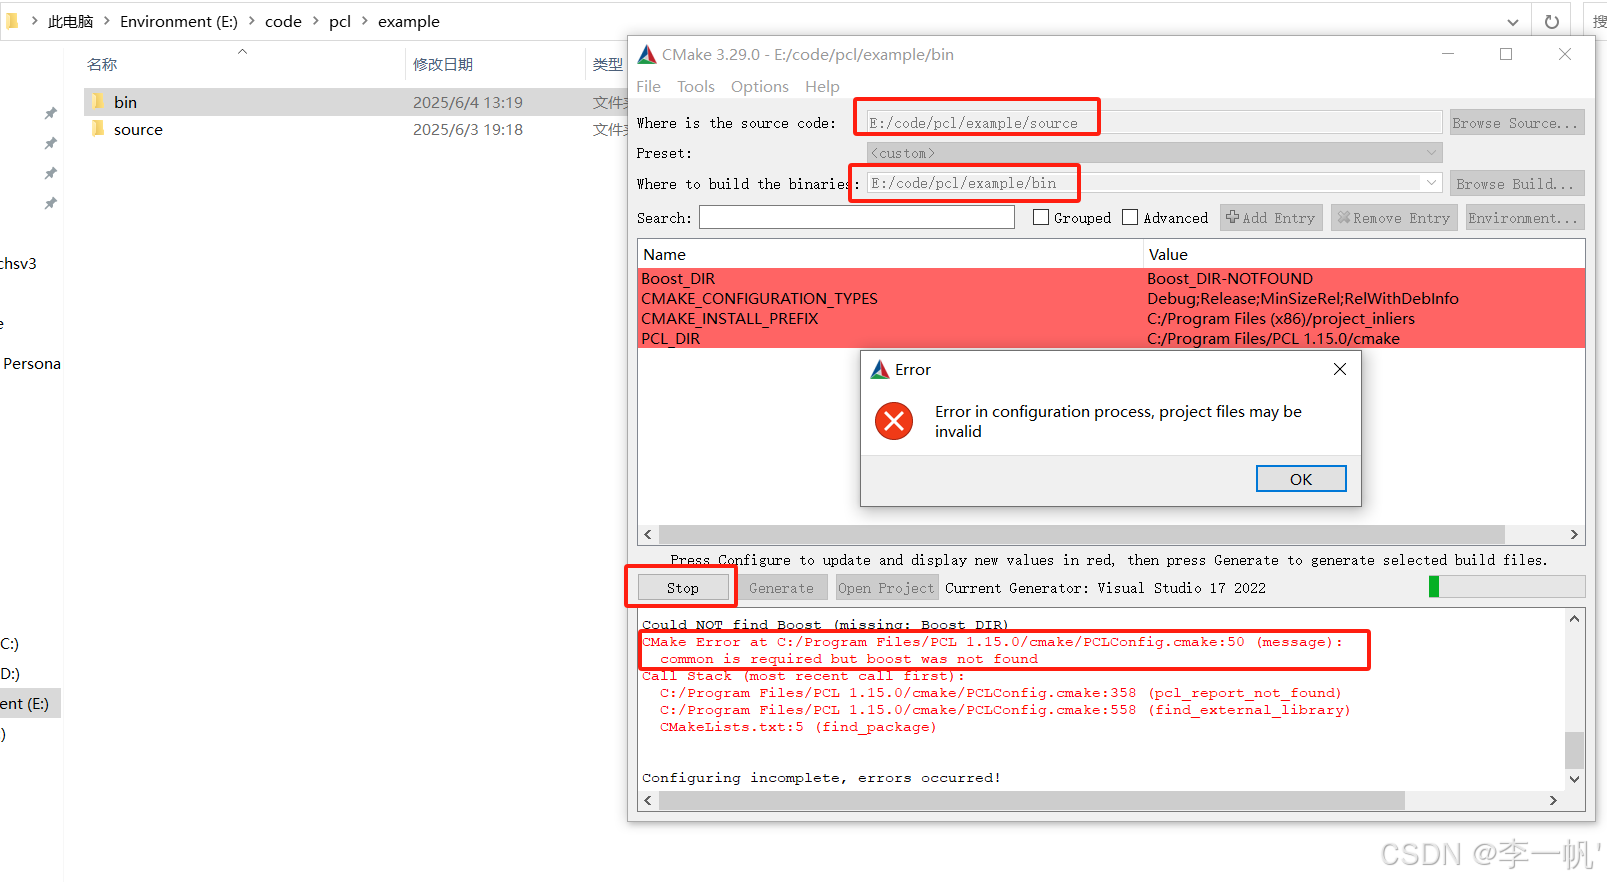Click the CMake logo in Error dialog title
Viewport: 1607px width, 882px height.
tap(880, 369)
